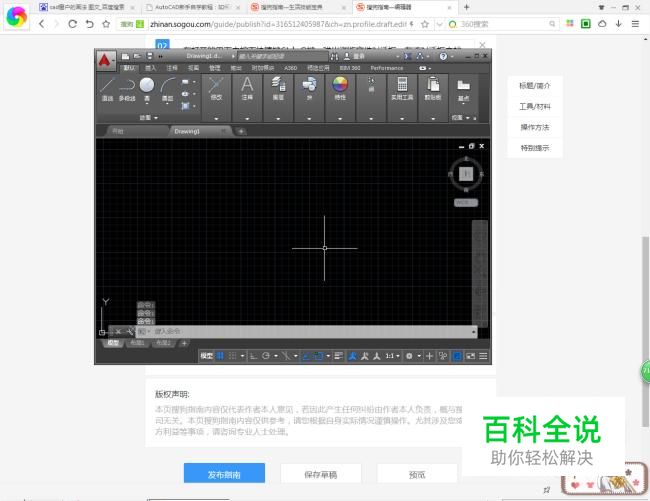Click the AutoCAD red A application button
The width and height of the screenshot is (650, 501).
[x=105, y=61]
